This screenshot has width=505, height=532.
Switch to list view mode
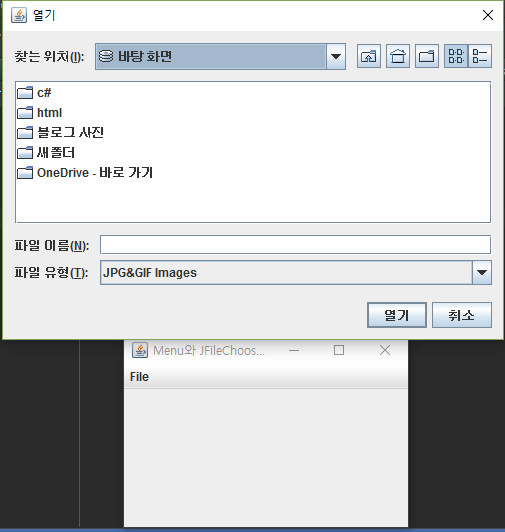[x=456, y=56]
